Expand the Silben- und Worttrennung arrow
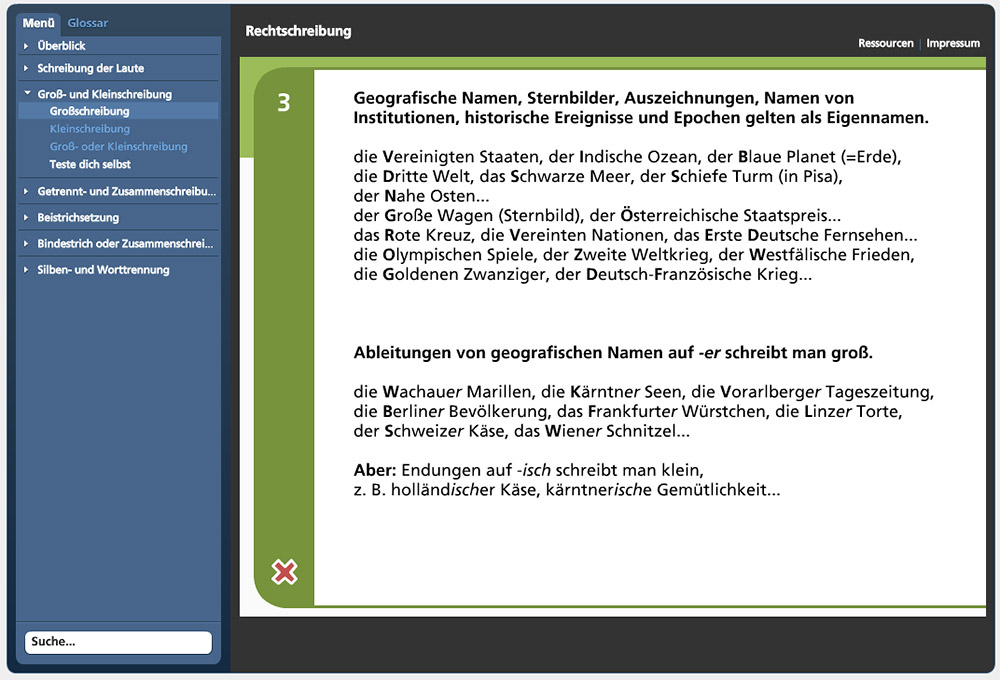Screen dimensions: 1000x680 [x=26, y=270]
